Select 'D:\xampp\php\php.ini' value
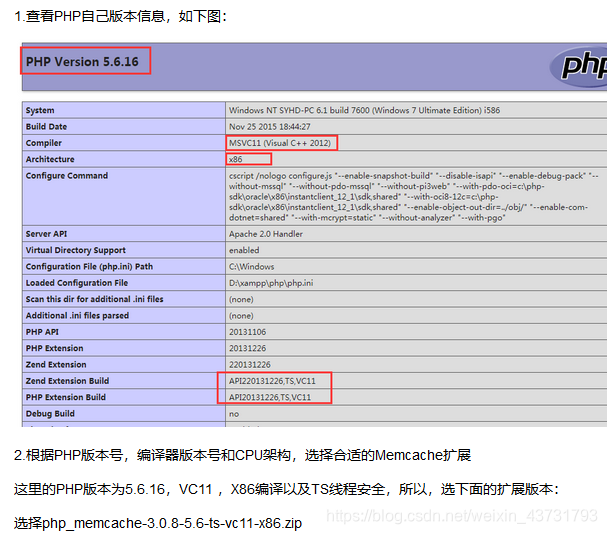The height and width of the screenshot is (534, 607). coord(271,283)
